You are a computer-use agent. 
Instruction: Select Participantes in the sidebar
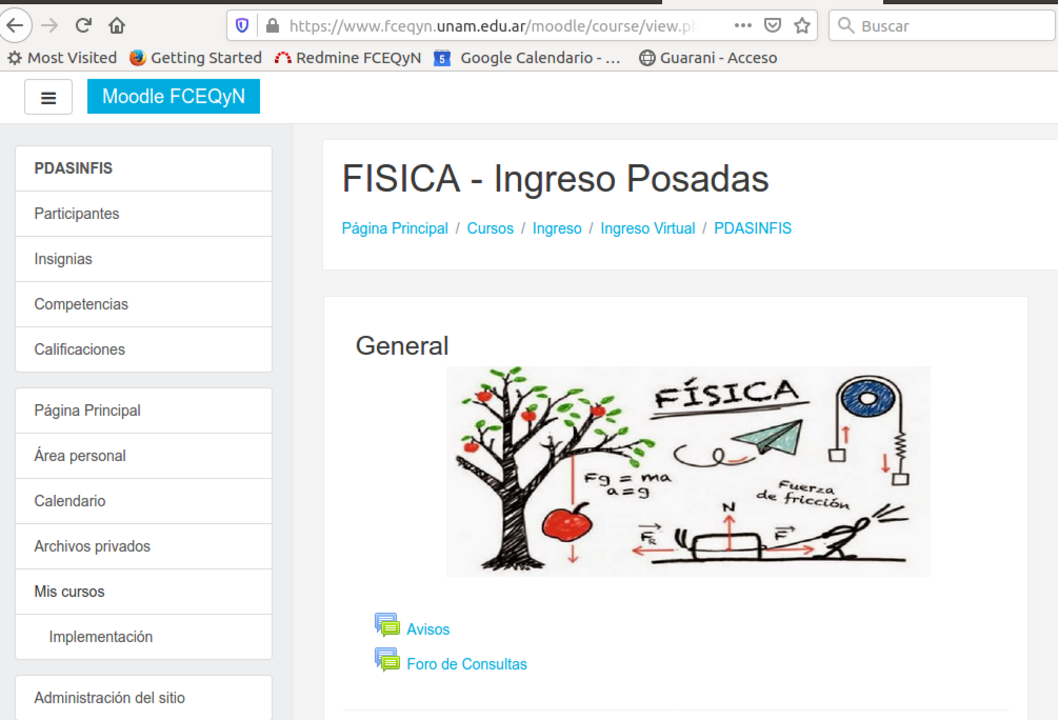point(144,214)
